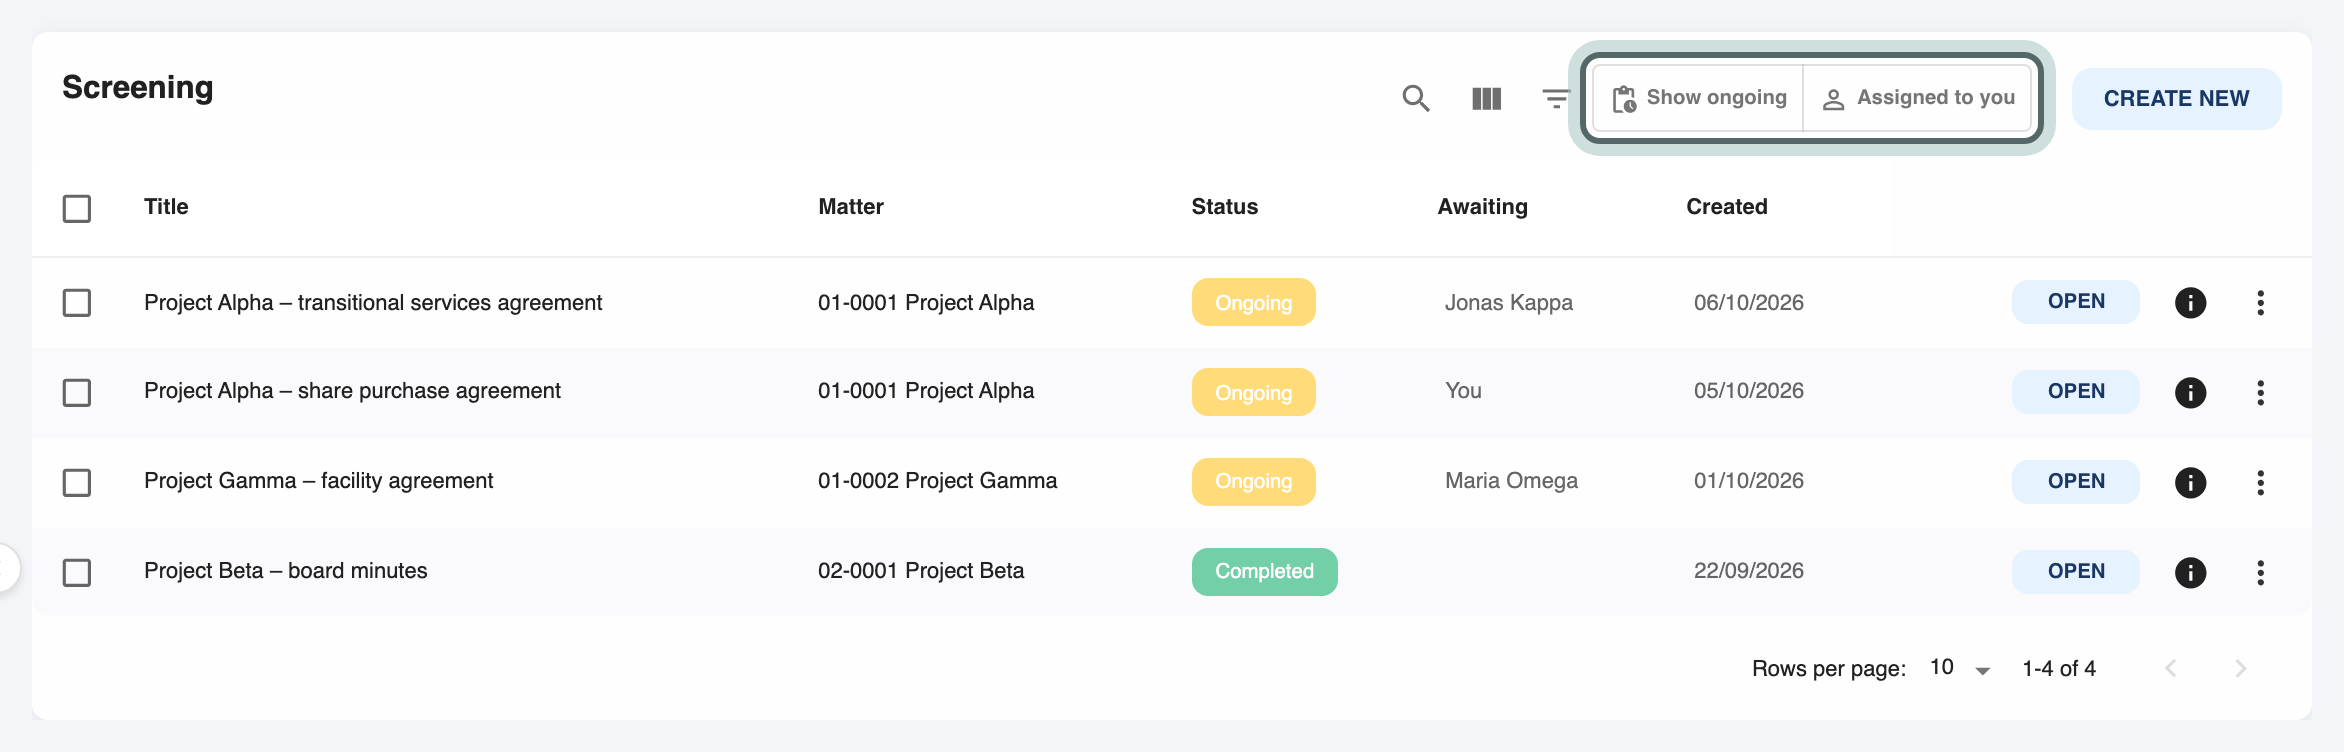Show info for facility agreement row
Image resolution: width=2344 pixels, height=752 pixels.
pyautogui.click(x=2190, y=482)
